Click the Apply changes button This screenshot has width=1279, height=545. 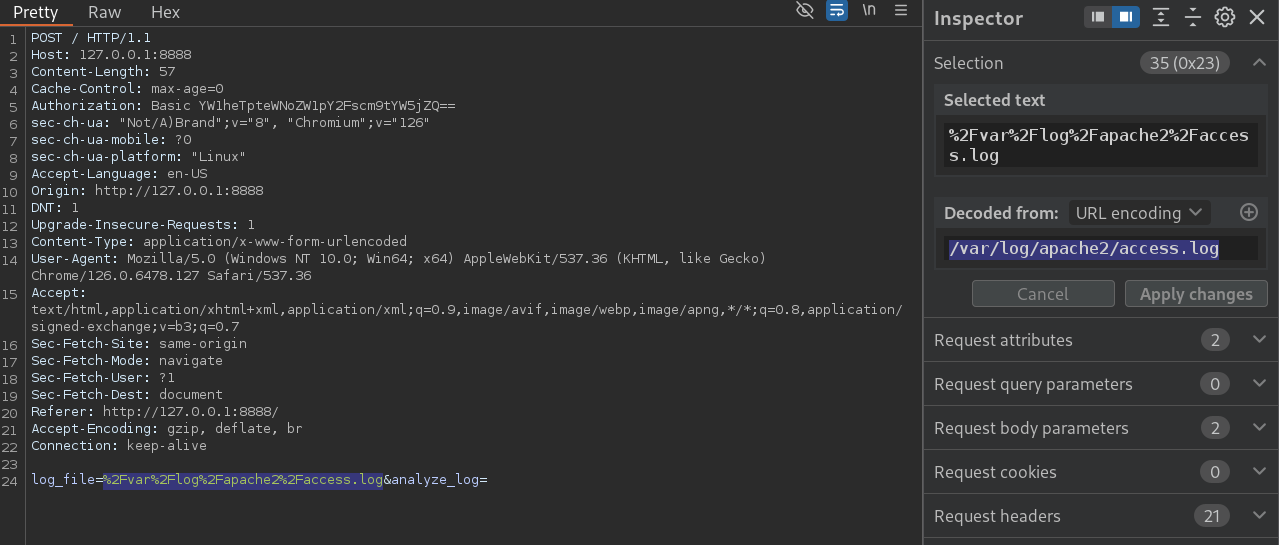1196,294
